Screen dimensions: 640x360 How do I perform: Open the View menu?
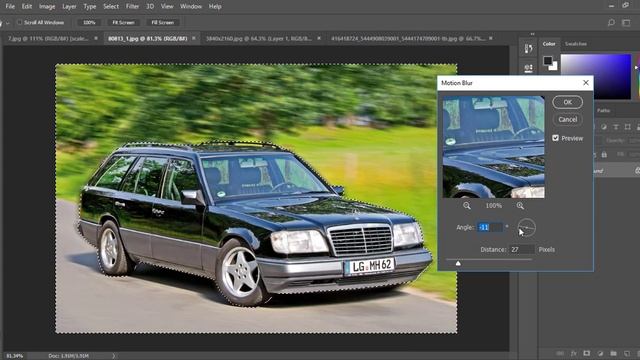[167, 7]
